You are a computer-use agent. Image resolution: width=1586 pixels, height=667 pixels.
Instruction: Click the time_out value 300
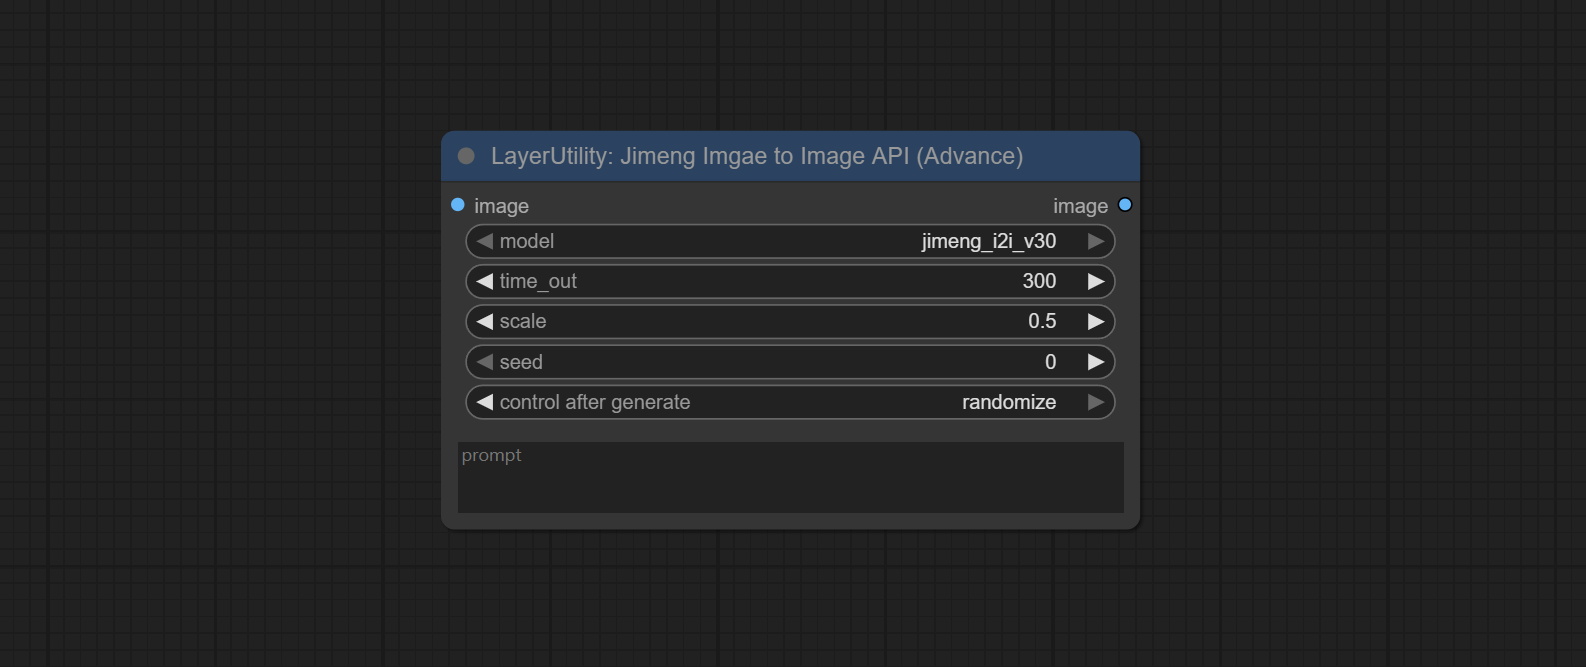(1038, 282)
